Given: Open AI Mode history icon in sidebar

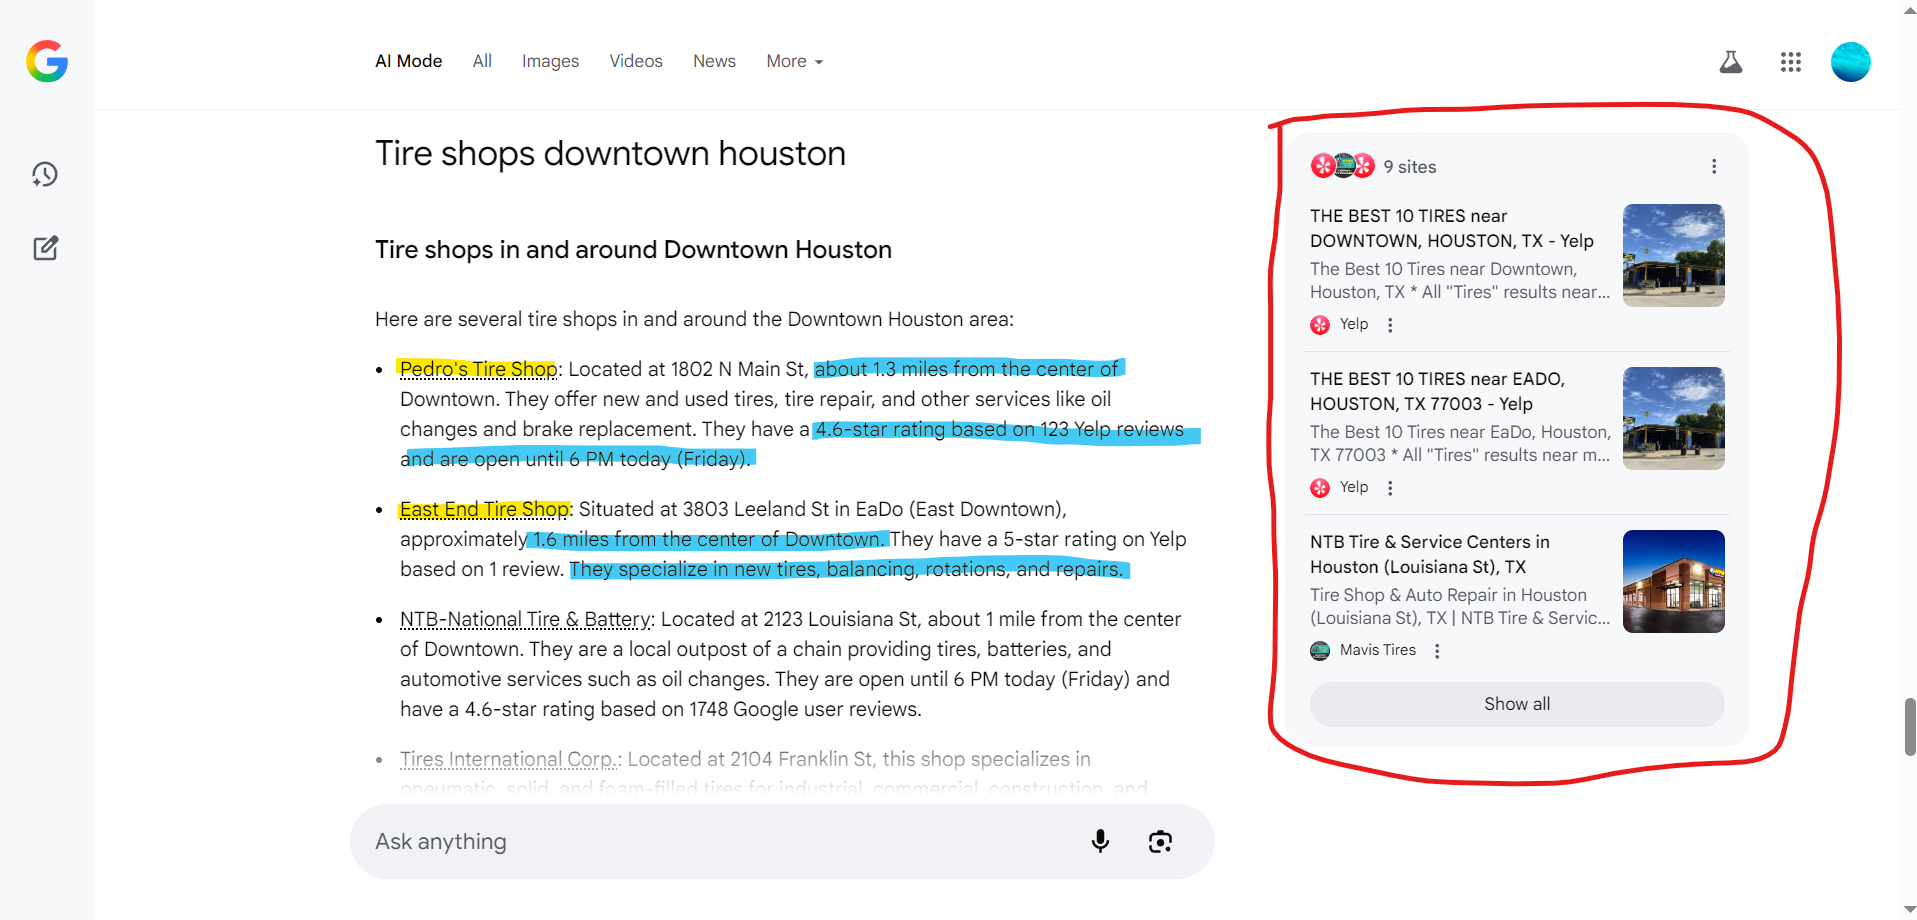Looking at the screenshot, I should [45, 174].
